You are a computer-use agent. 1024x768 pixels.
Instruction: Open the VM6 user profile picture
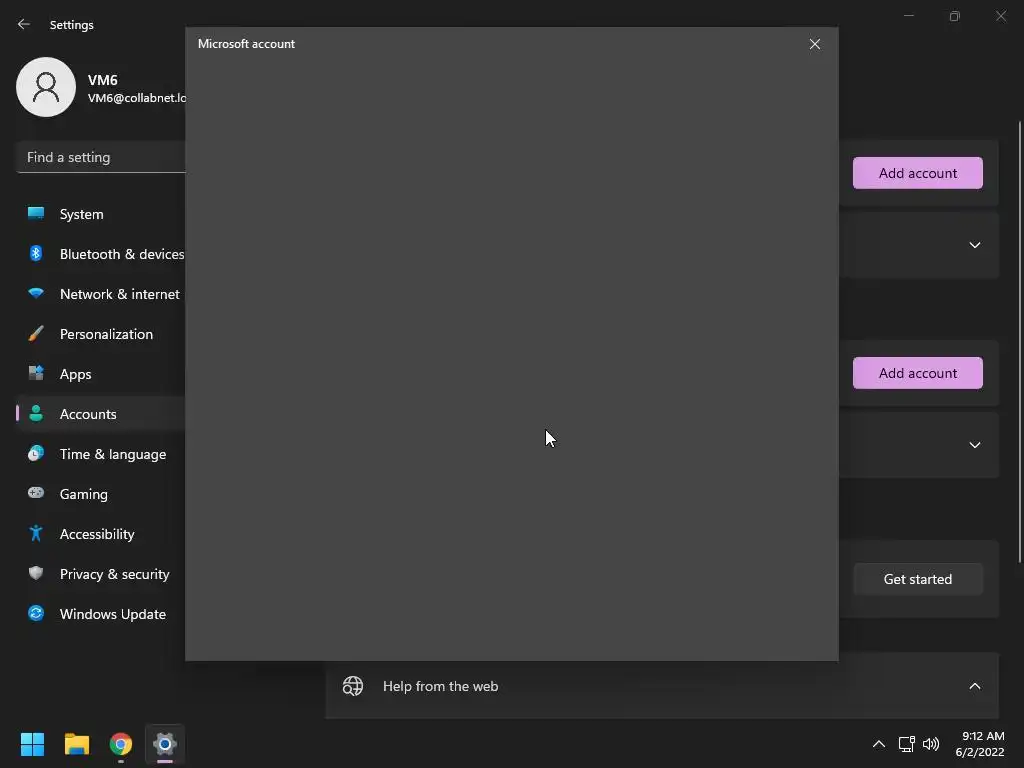[46, 87]
